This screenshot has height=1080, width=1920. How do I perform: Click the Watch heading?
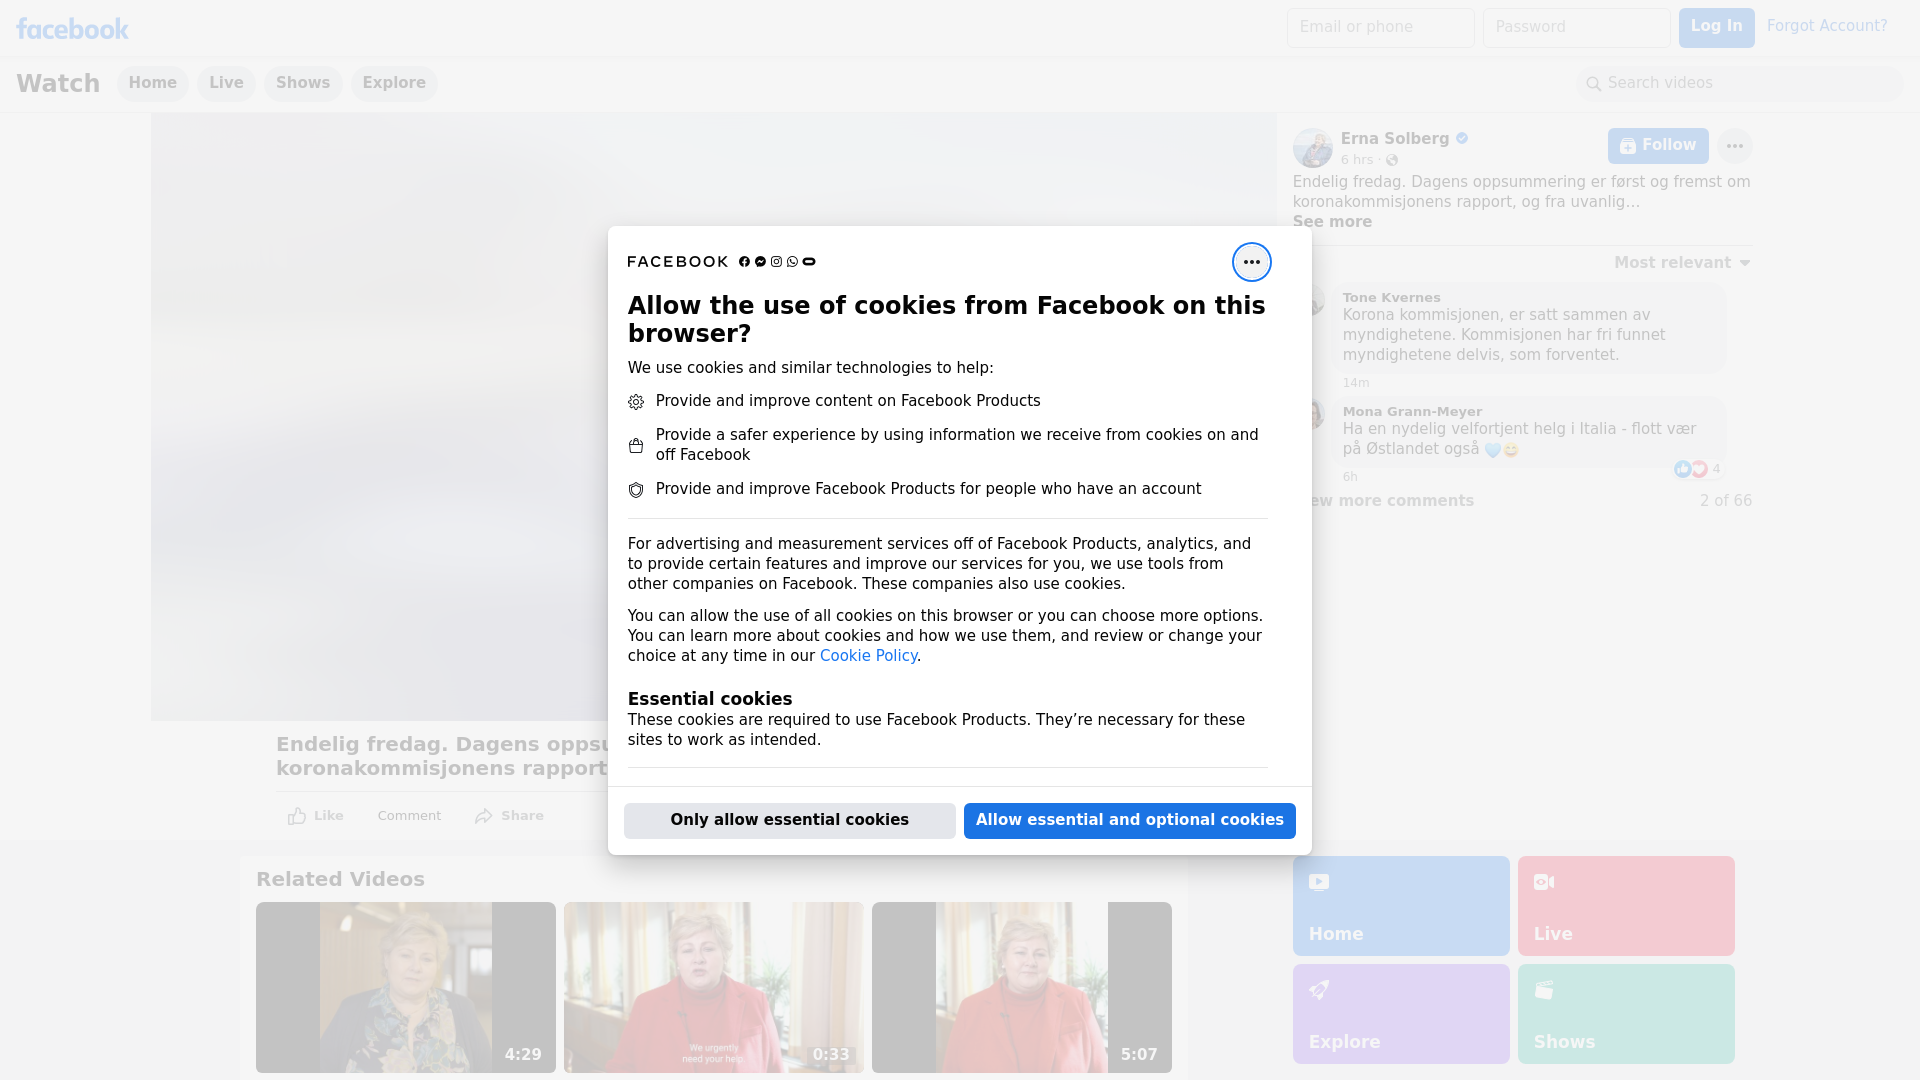[x=58, y=84]
